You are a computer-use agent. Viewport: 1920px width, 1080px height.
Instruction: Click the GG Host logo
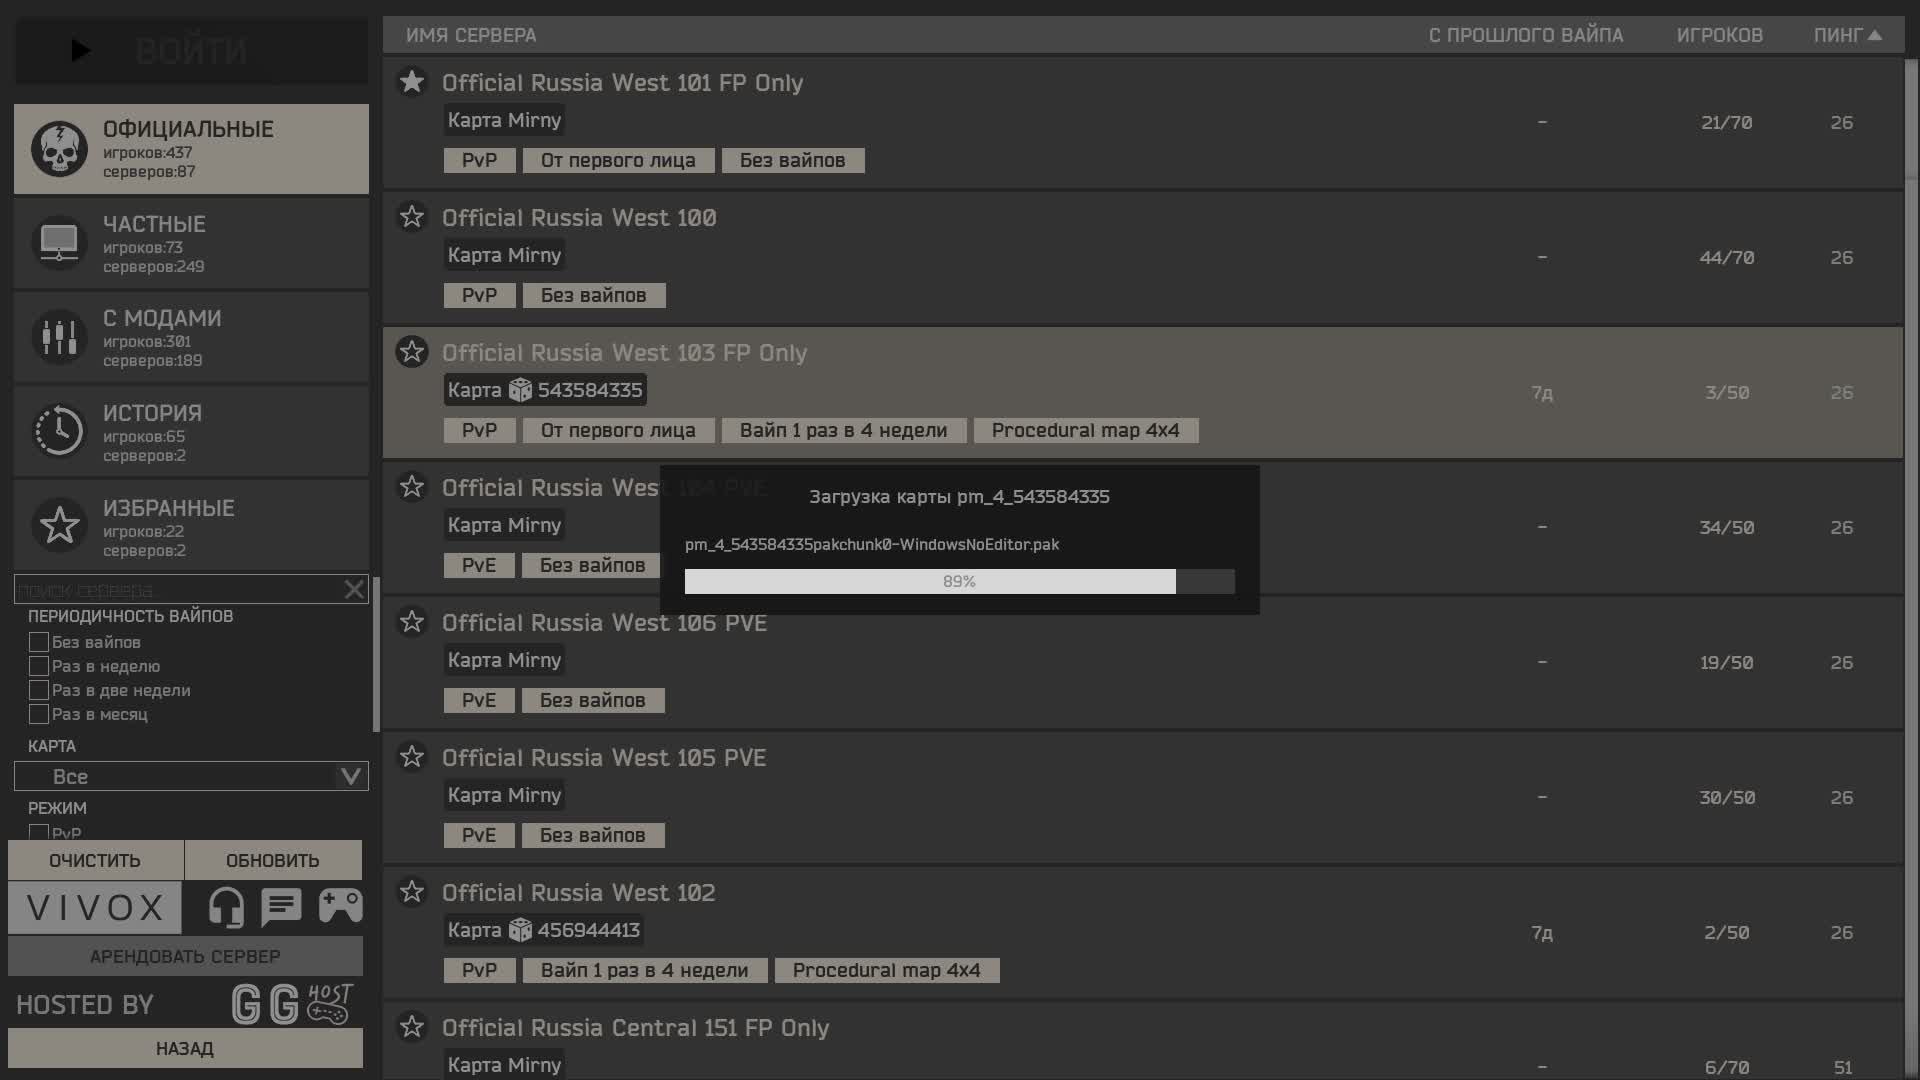click(x=292, y=1004)
